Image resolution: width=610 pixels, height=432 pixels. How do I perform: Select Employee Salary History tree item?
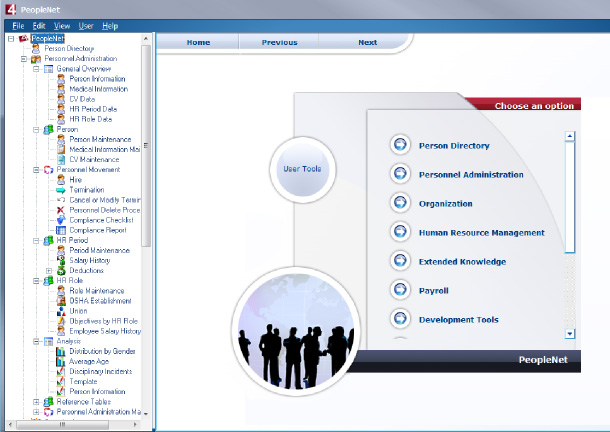tap(105, 331)
